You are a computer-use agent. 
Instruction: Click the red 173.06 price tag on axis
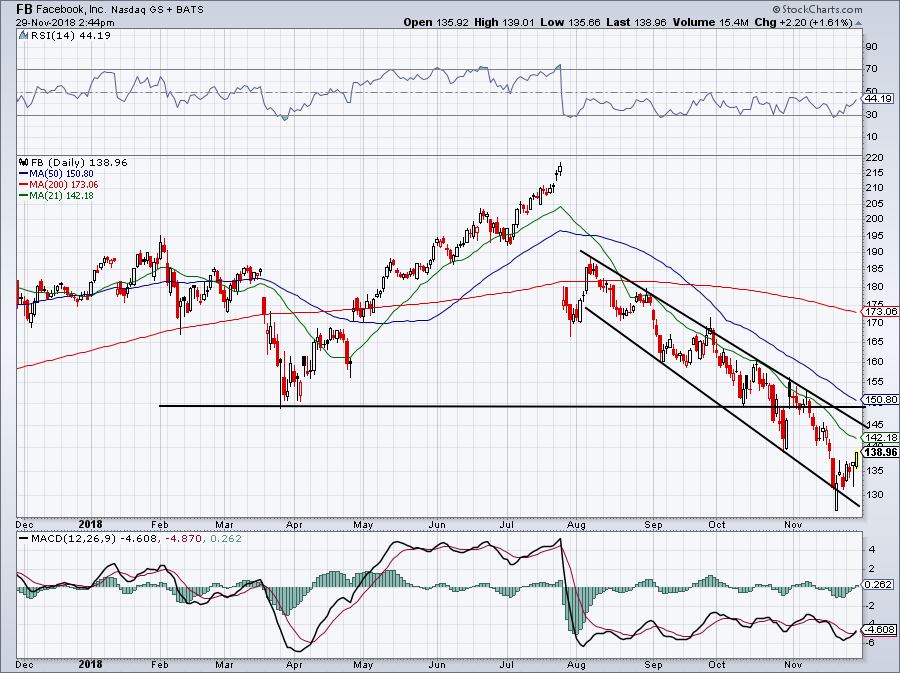click(880, 312)
